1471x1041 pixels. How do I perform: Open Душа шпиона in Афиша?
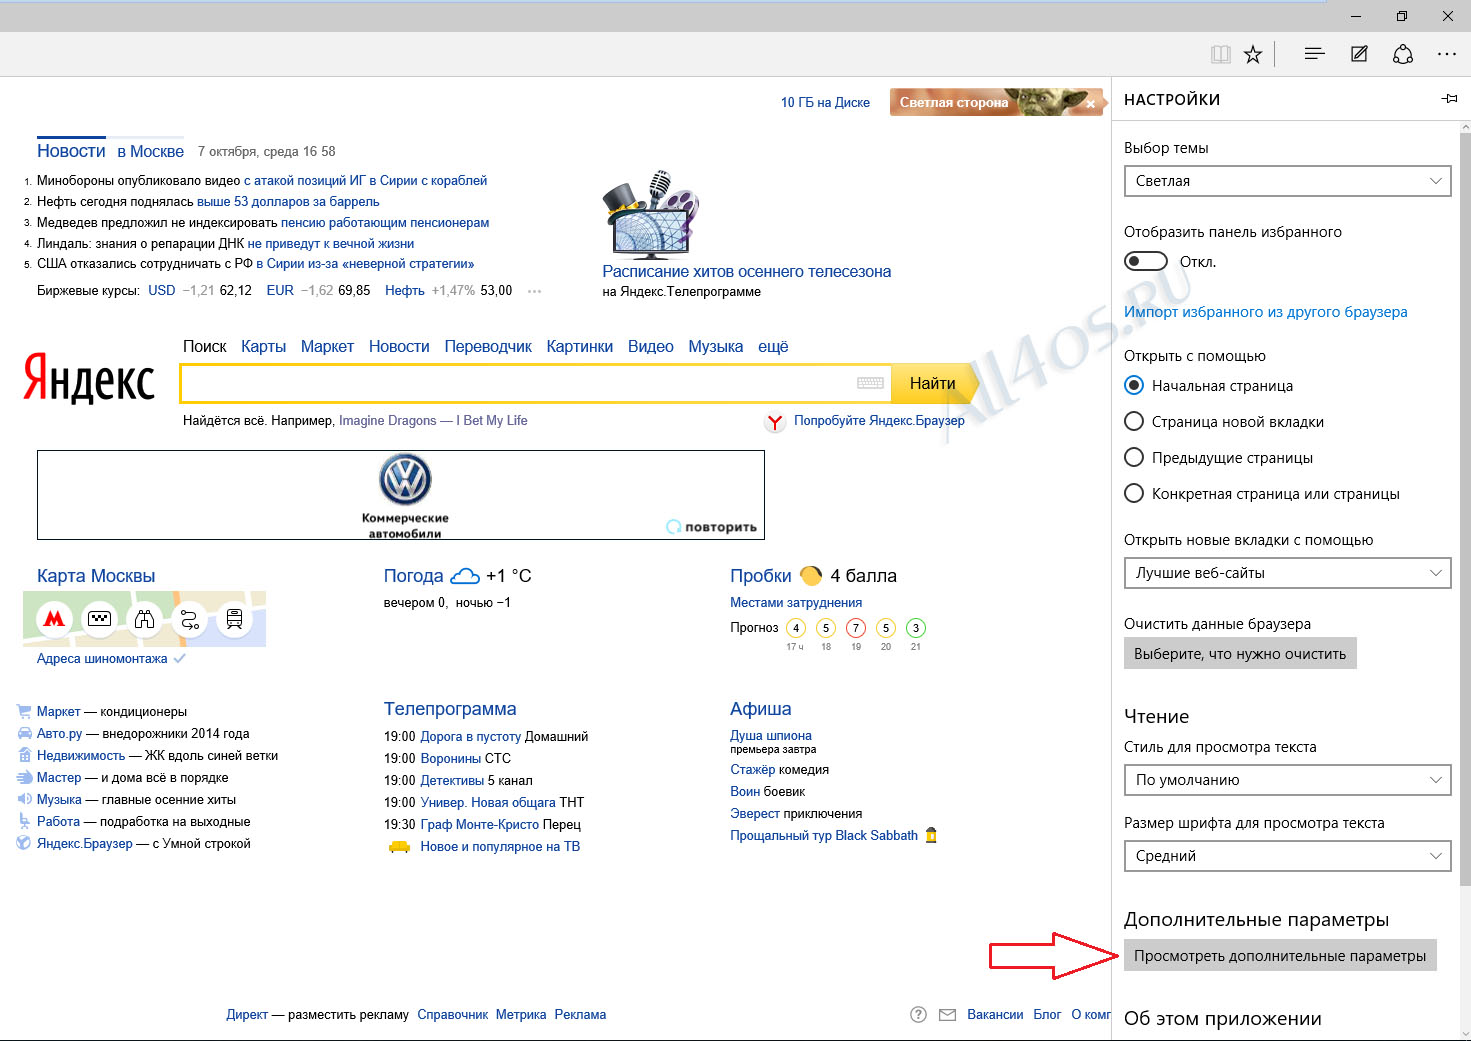[771, 735]
